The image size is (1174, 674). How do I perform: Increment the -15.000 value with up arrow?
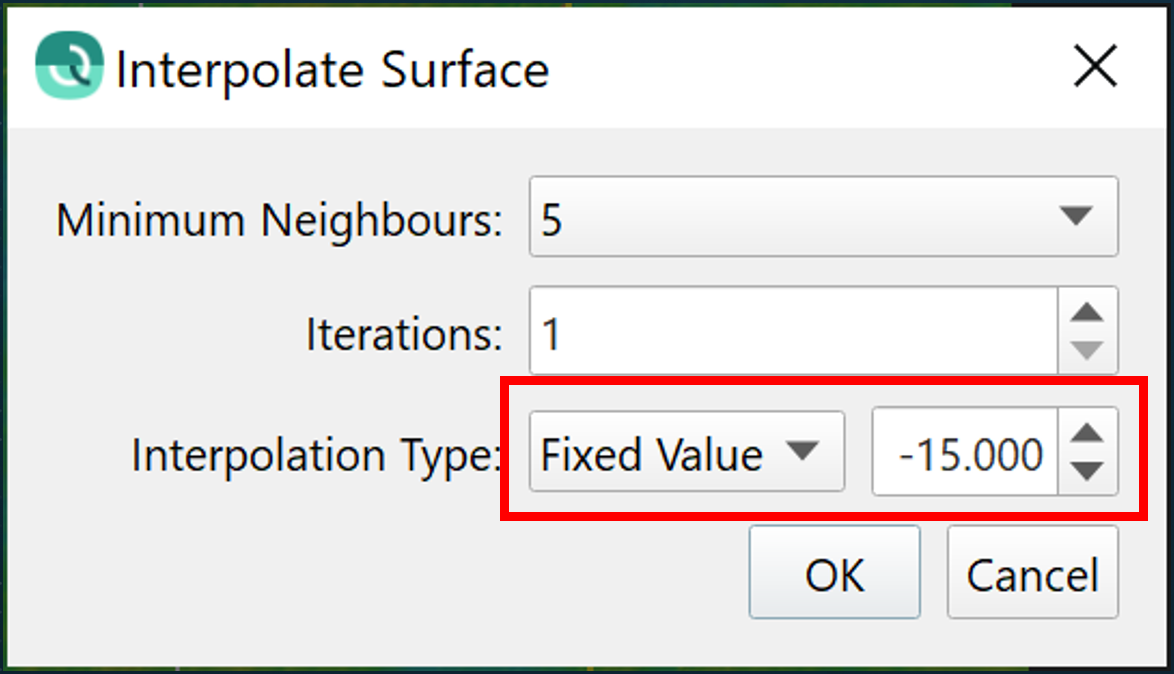click(1087, 434)
